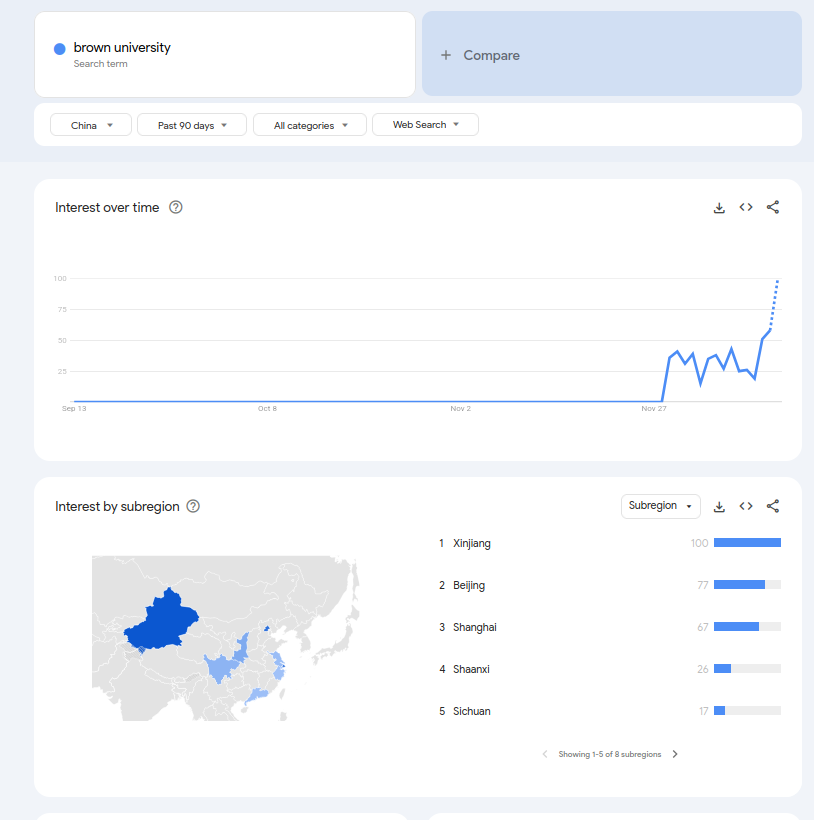This screenshot has width=814, height=820.
Task: Click the plus icon in Compare box
Action: tap(445, 55)
